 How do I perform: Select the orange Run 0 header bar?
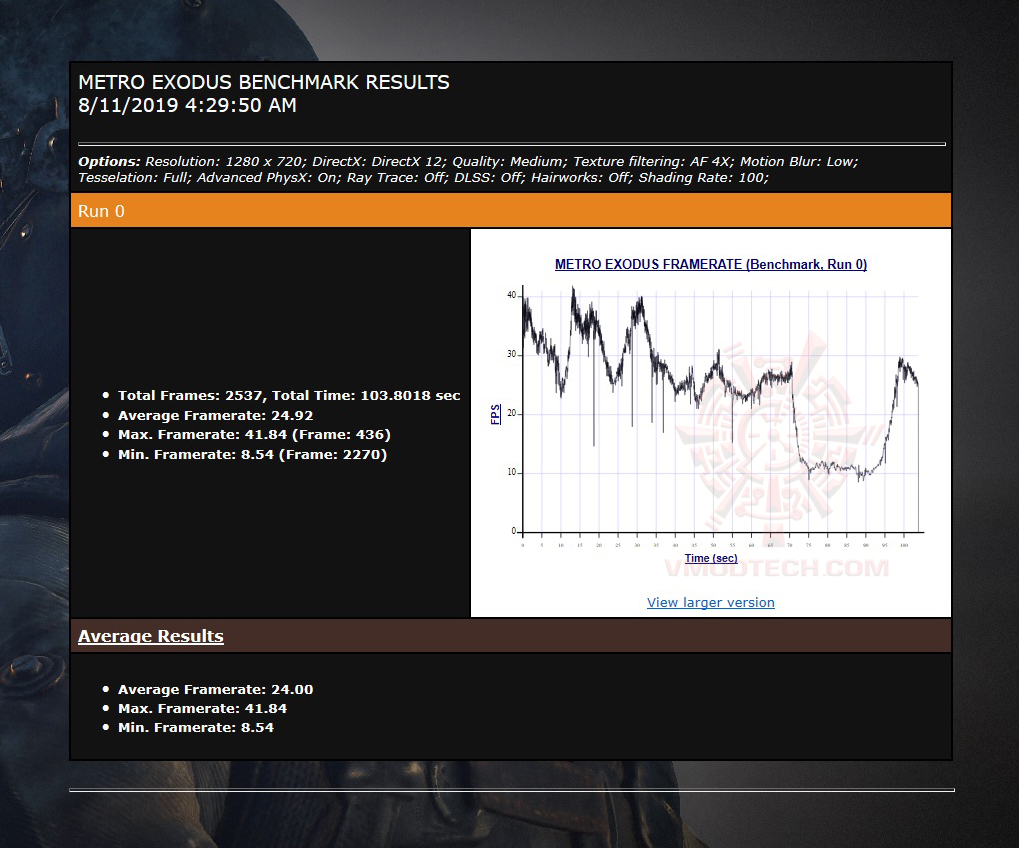pyautogui.click(x=511, y=211)
